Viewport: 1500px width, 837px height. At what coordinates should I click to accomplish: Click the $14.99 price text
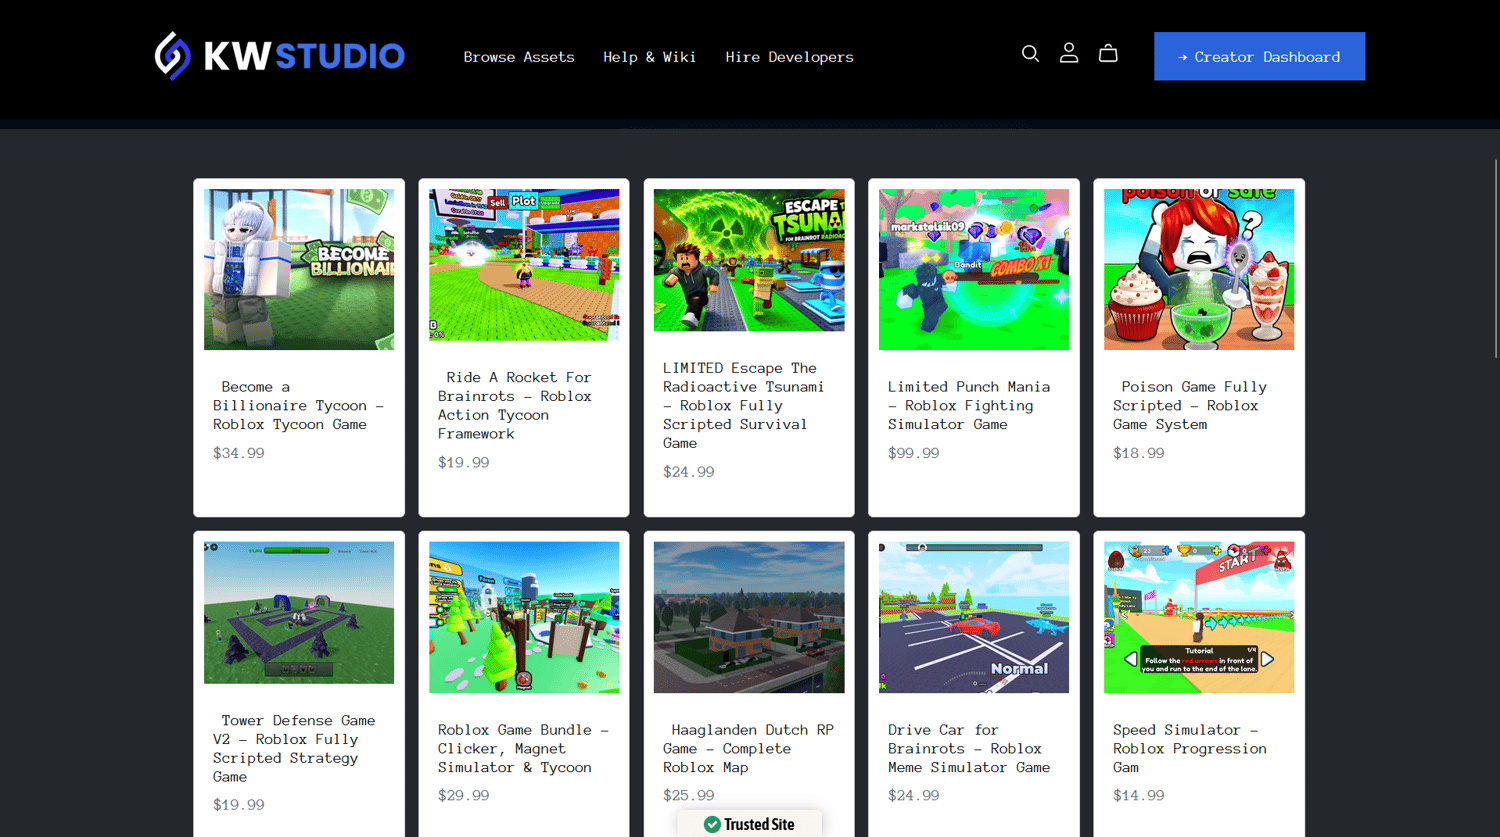click(1139, 796)
